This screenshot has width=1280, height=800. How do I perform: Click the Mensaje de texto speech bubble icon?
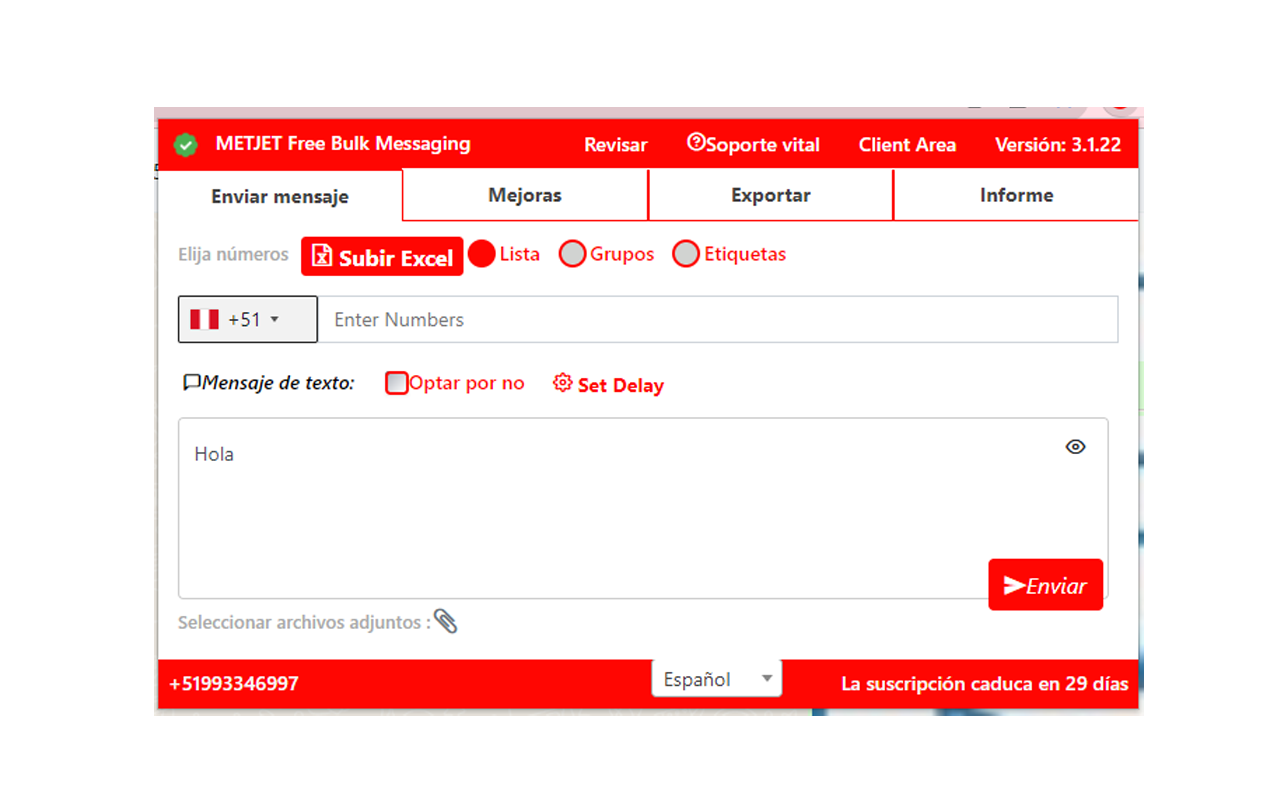pos(191,381)
